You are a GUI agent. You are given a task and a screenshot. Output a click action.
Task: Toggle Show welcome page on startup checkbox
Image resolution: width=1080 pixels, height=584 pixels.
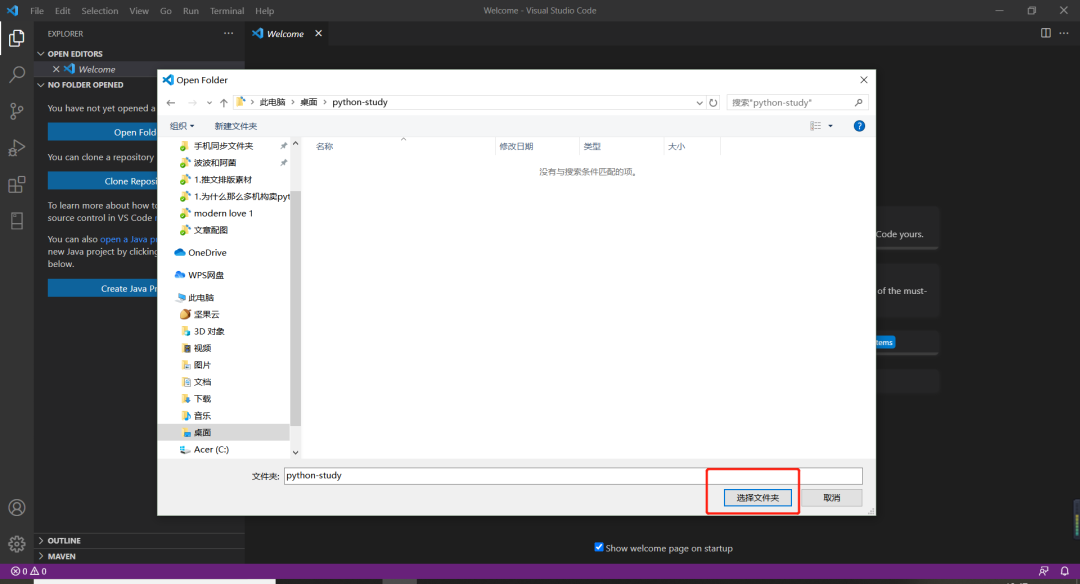[x=599, y=548]
